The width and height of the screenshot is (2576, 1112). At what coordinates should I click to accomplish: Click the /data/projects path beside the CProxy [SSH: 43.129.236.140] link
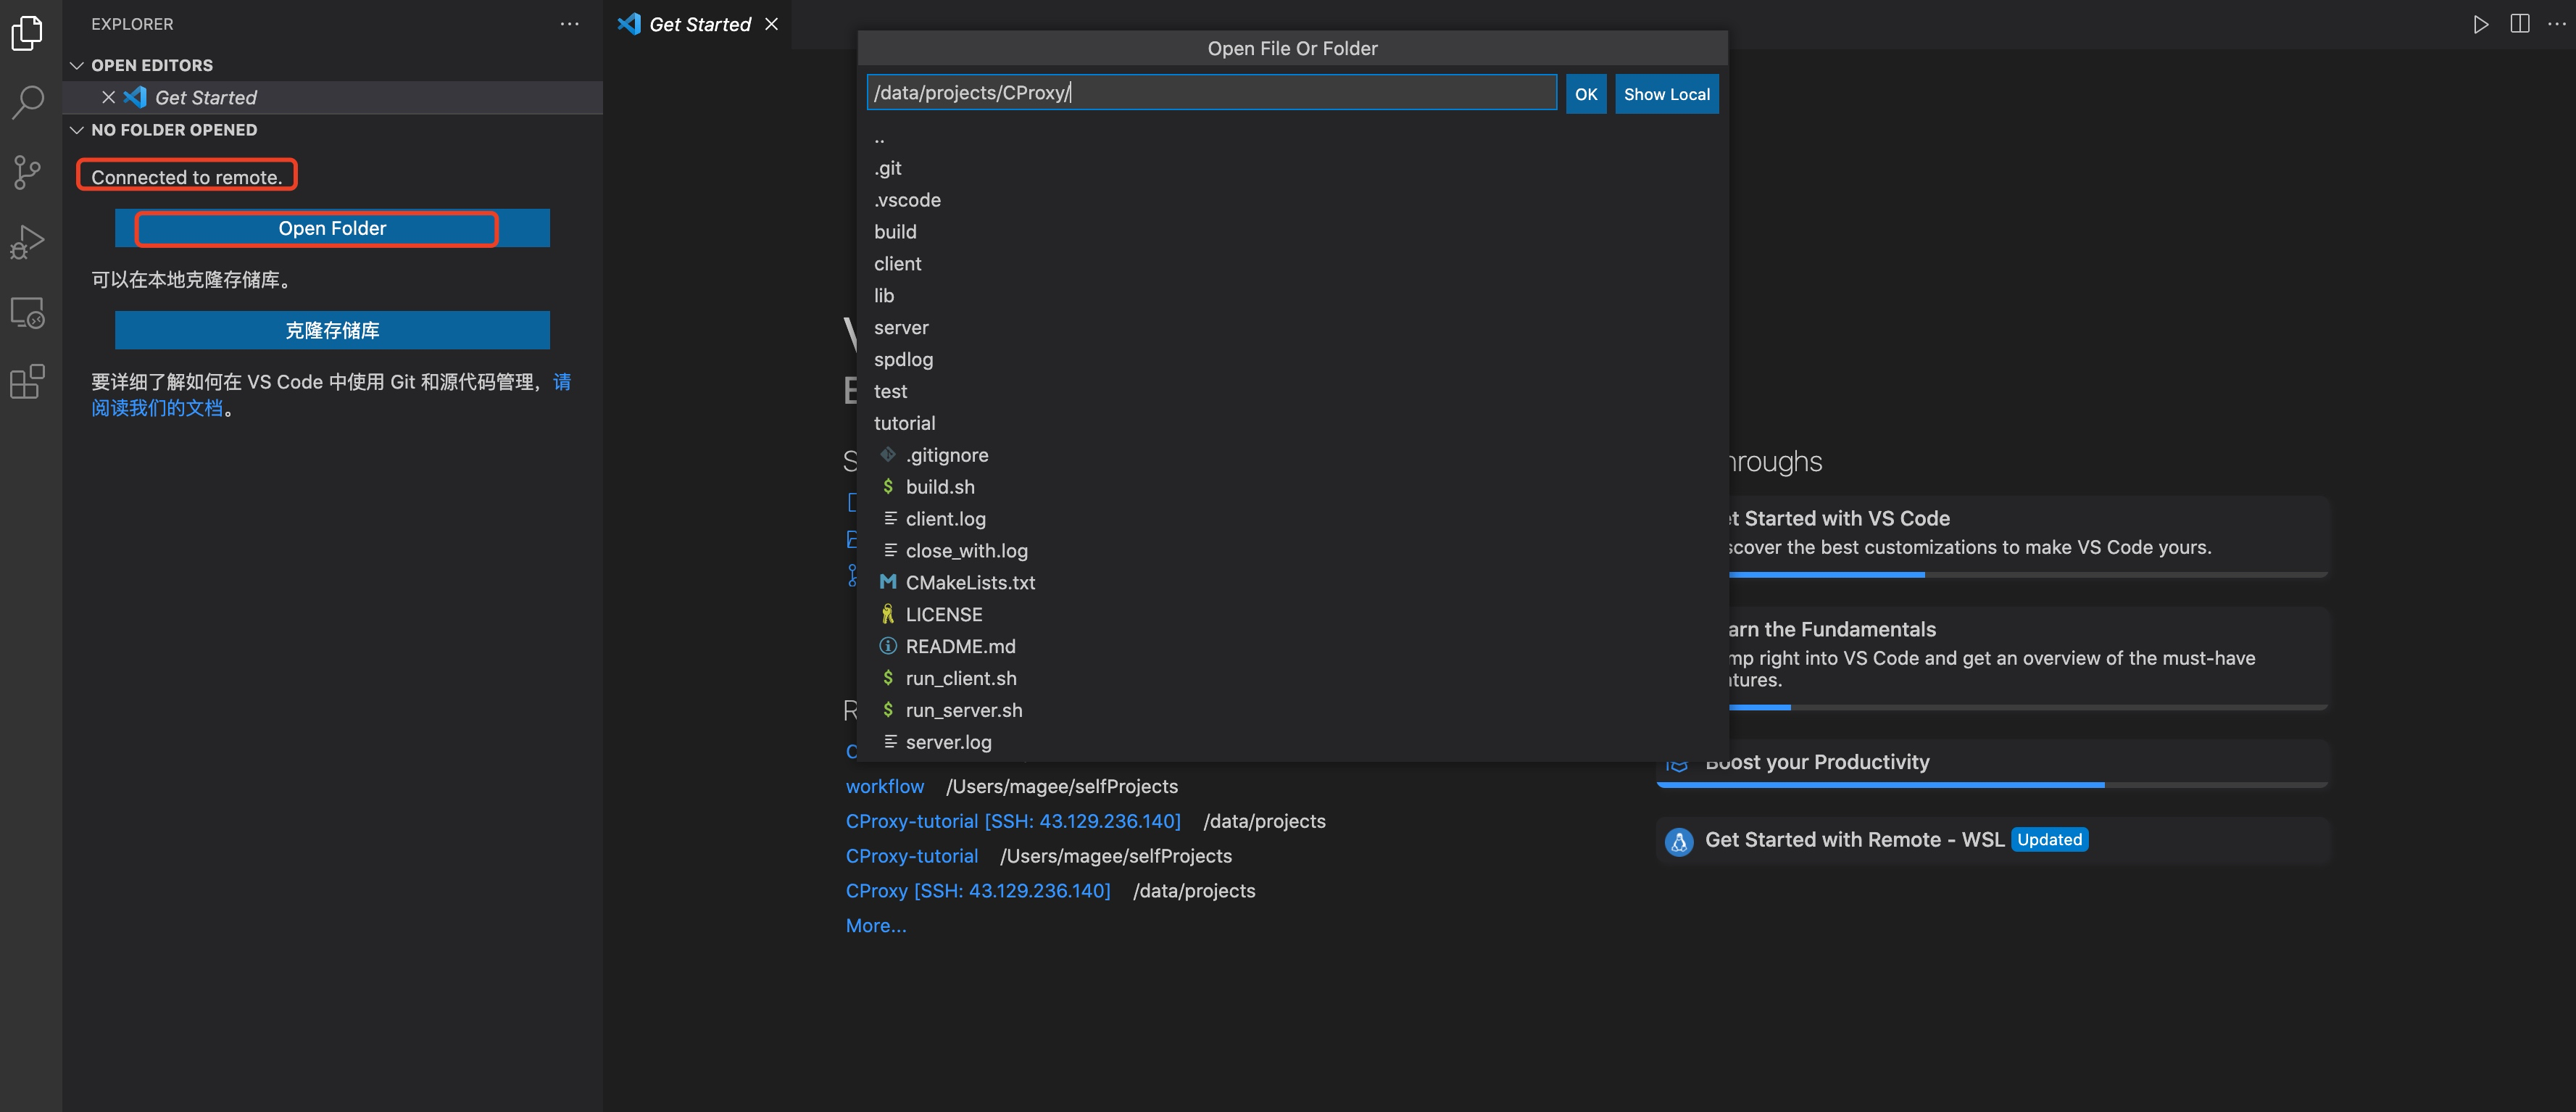point(1194,891)
